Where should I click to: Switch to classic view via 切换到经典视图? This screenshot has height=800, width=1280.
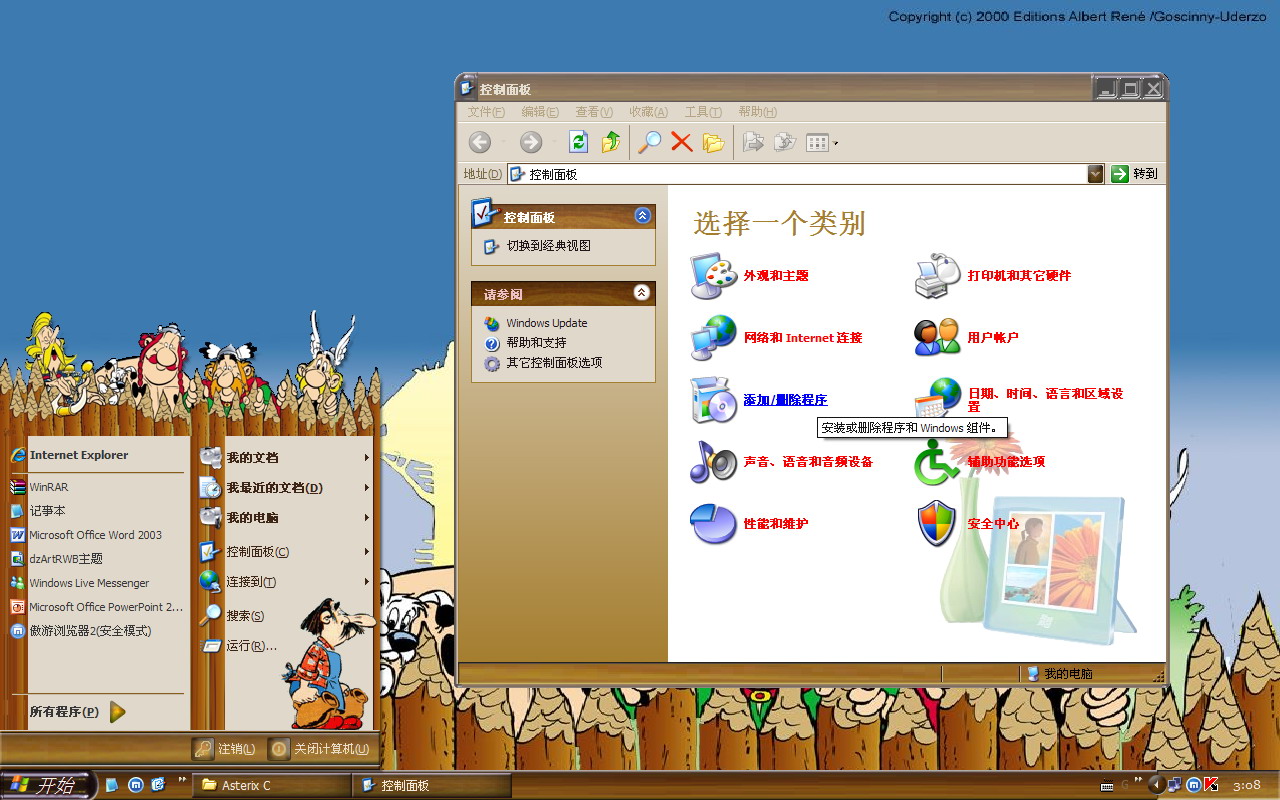pyautogui.click(x=548, y=246)
